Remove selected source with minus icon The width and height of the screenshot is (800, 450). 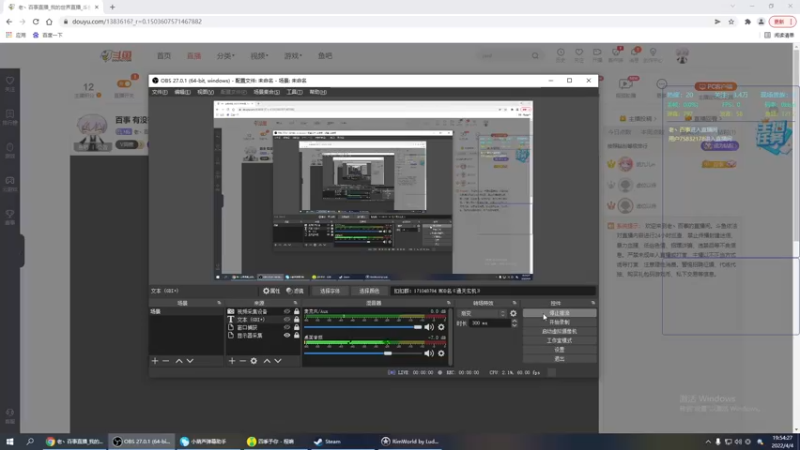click(243, 361)
